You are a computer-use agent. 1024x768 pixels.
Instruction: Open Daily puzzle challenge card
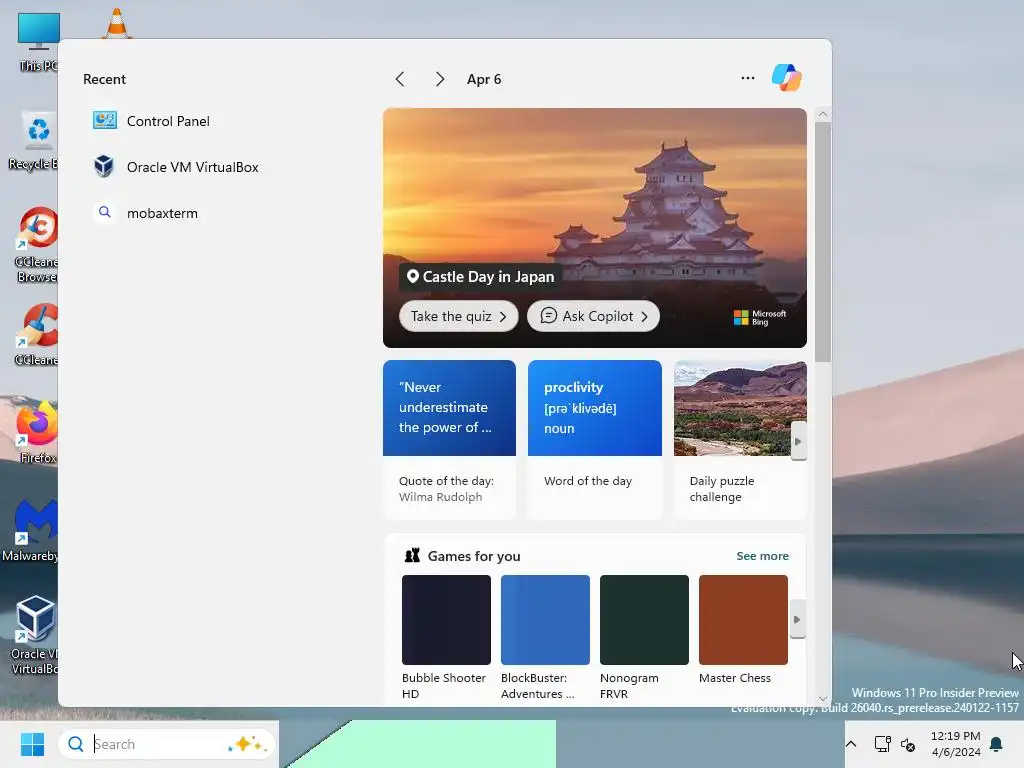pyautogui.click(x=740, y=440)
